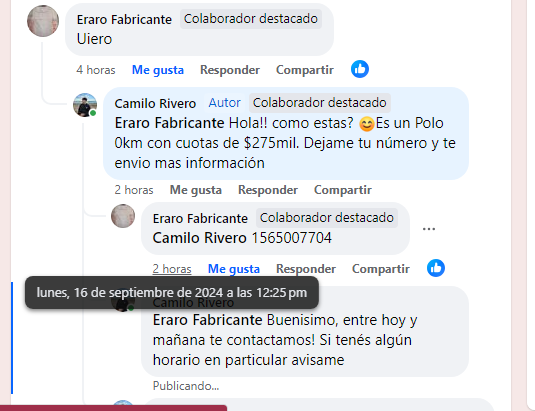Open Camilo Rivero's avatar on the Polo 0km reply

click(x=85, y=105)
